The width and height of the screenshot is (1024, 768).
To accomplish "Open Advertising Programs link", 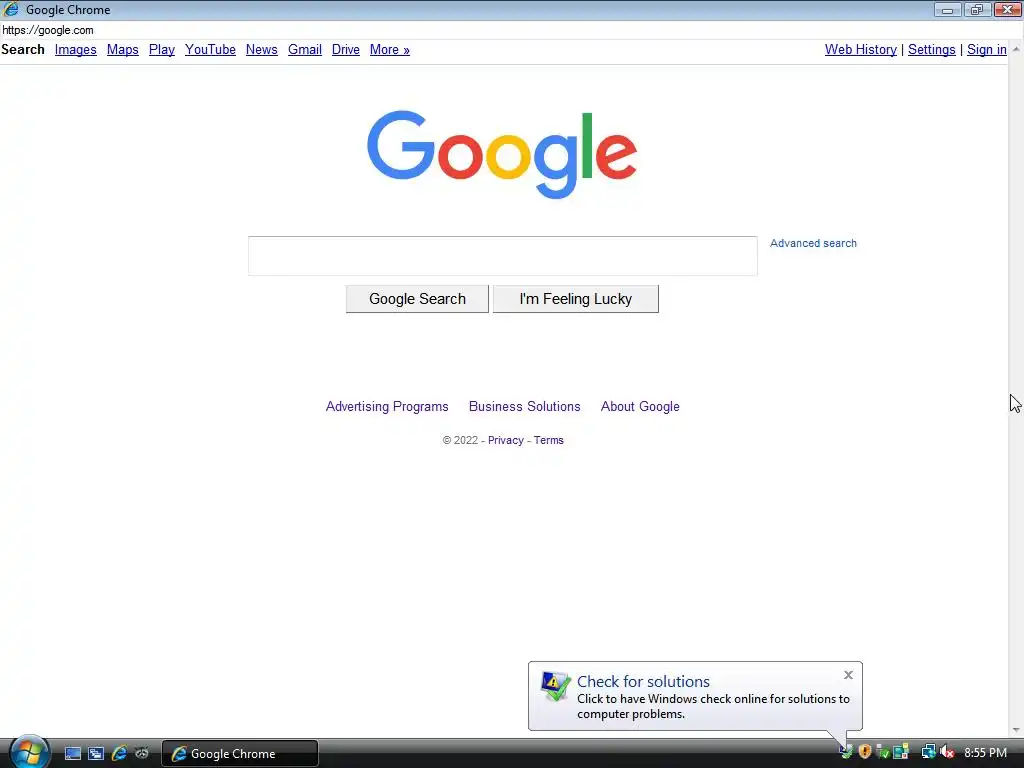I will pyautogui.click(x=387, y=406).
